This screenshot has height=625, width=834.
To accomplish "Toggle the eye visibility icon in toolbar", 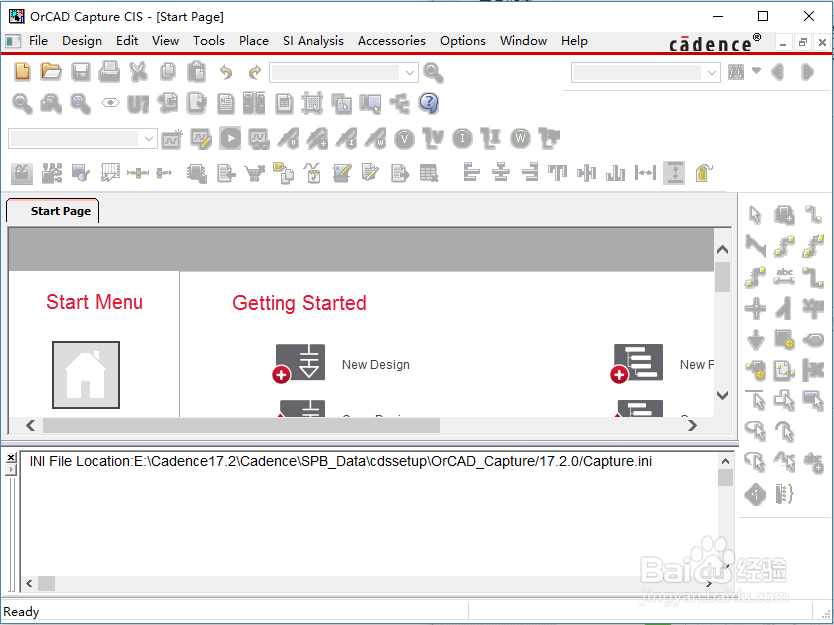I will pos(110,103).
